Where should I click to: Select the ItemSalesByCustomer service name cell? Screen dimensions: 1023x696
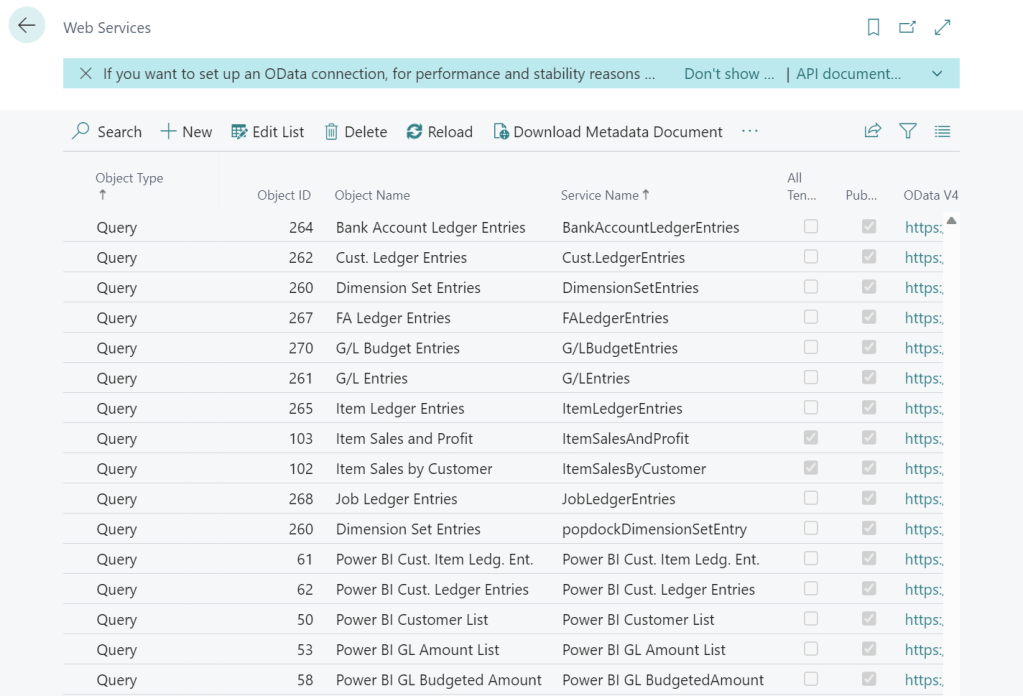coord(634,468)
